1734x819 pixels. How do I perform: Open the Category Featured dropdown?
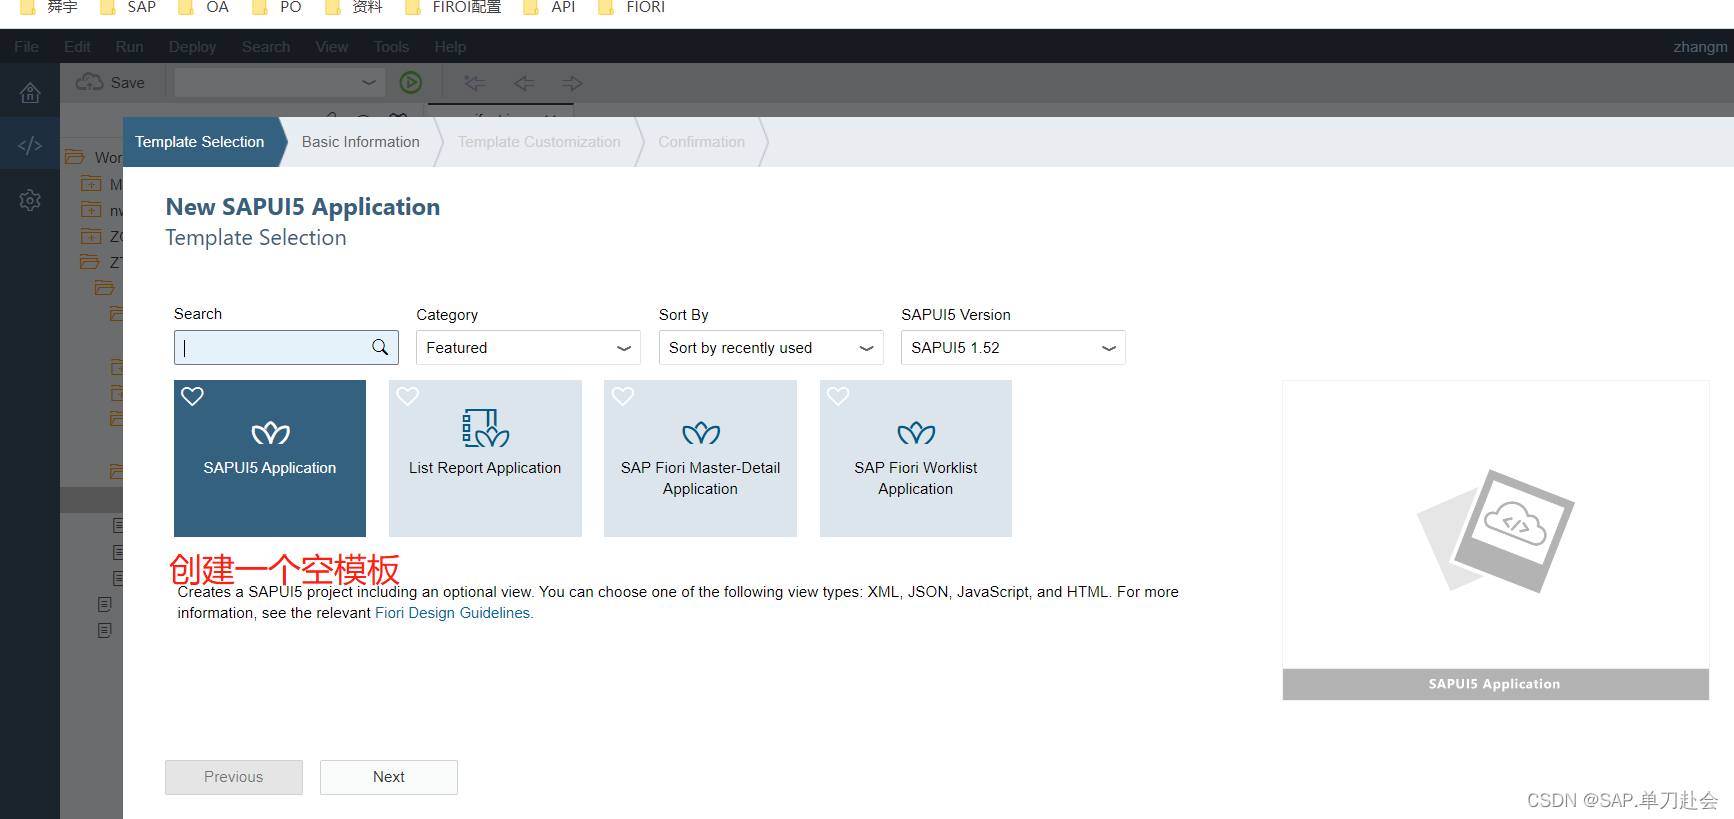[528, 347]
